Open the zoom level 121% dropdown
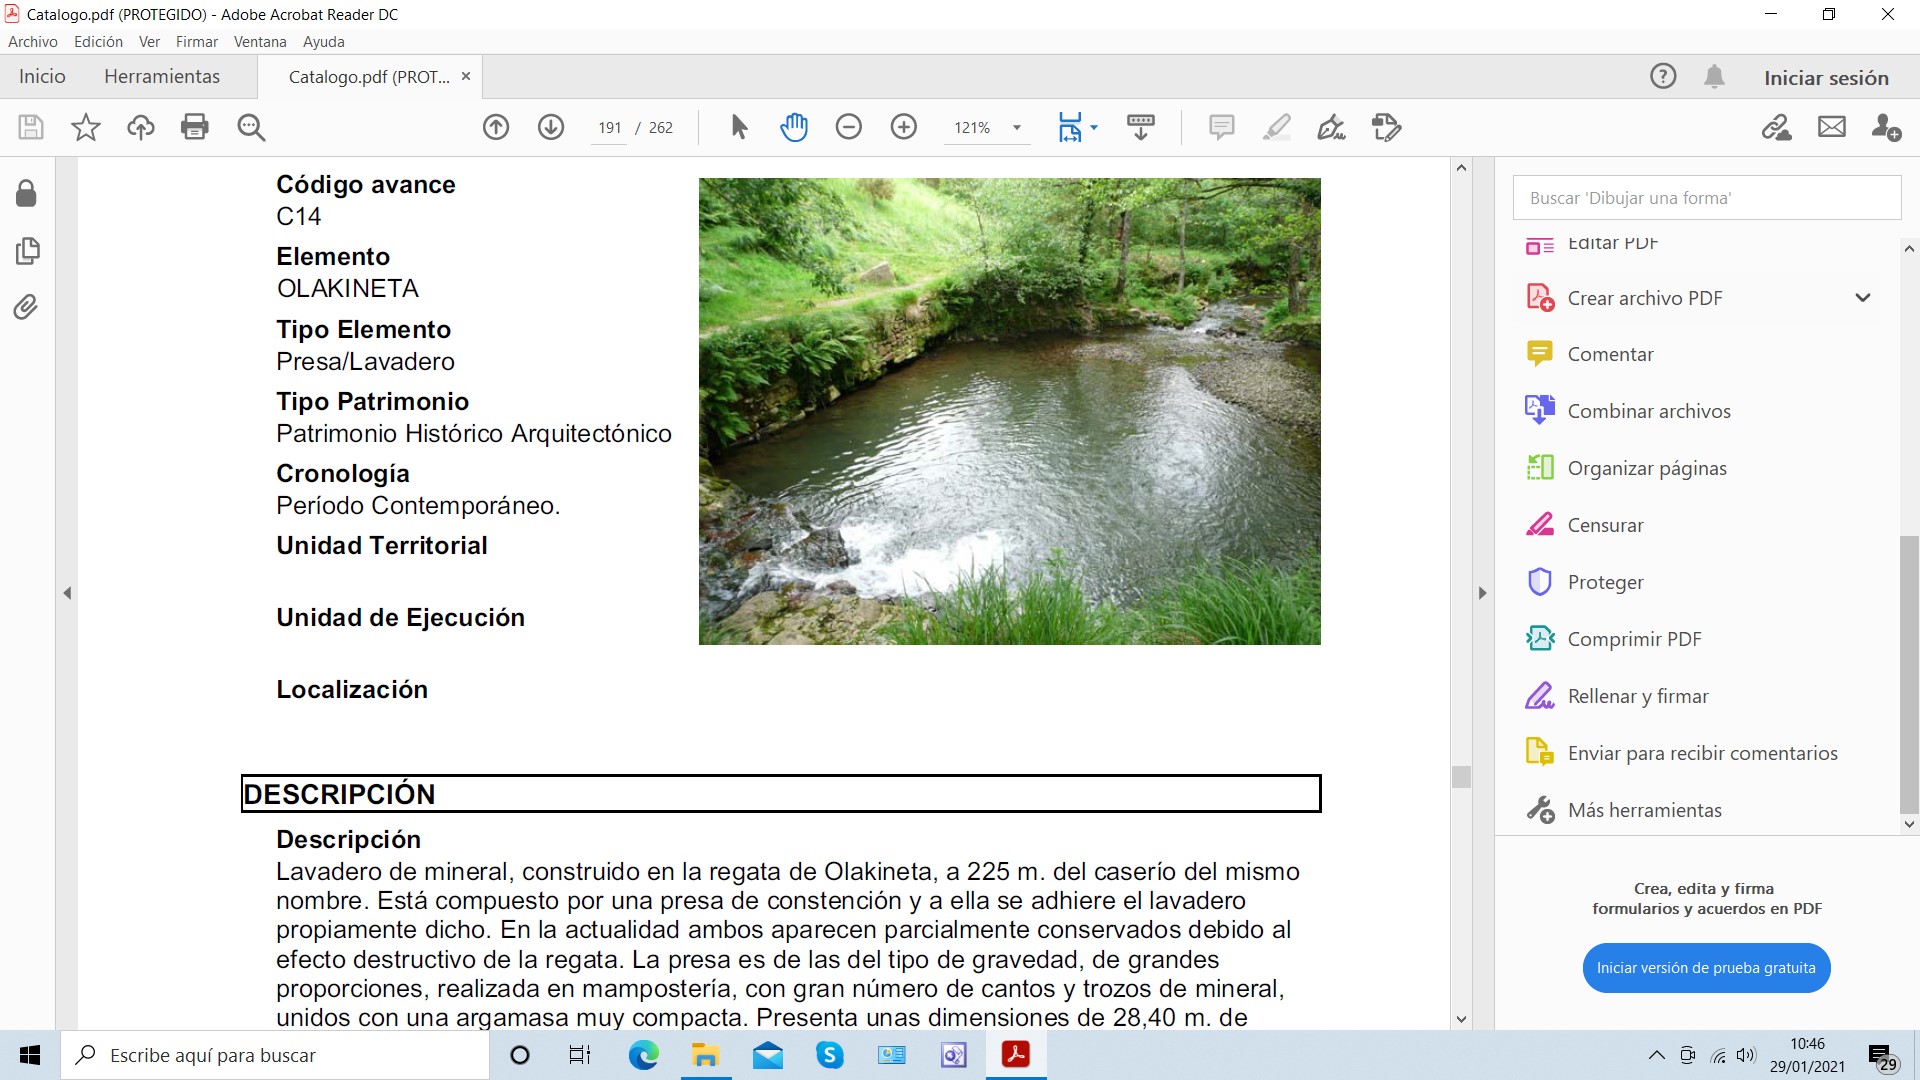The width and height of the screenshot is (1920, 1080). click(x=1017, y=128)
